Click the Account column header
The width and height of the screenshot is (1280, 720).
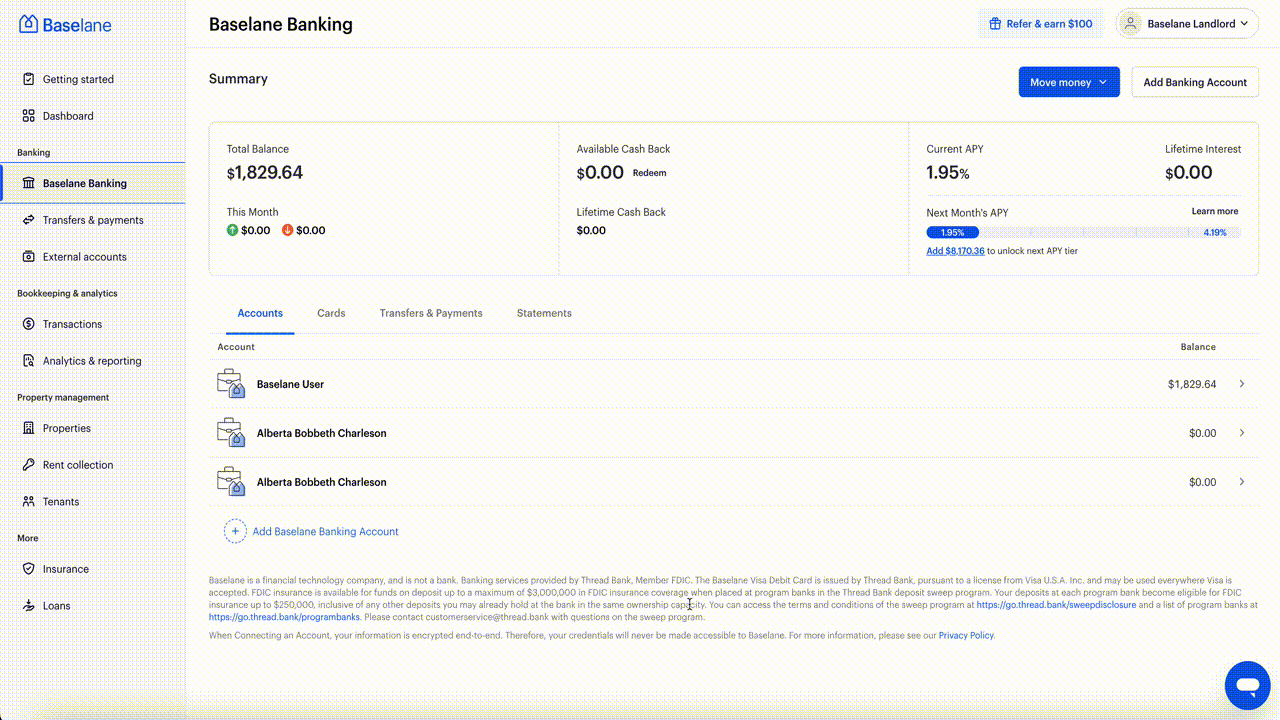pyautogui.click(x=236, y=347)
